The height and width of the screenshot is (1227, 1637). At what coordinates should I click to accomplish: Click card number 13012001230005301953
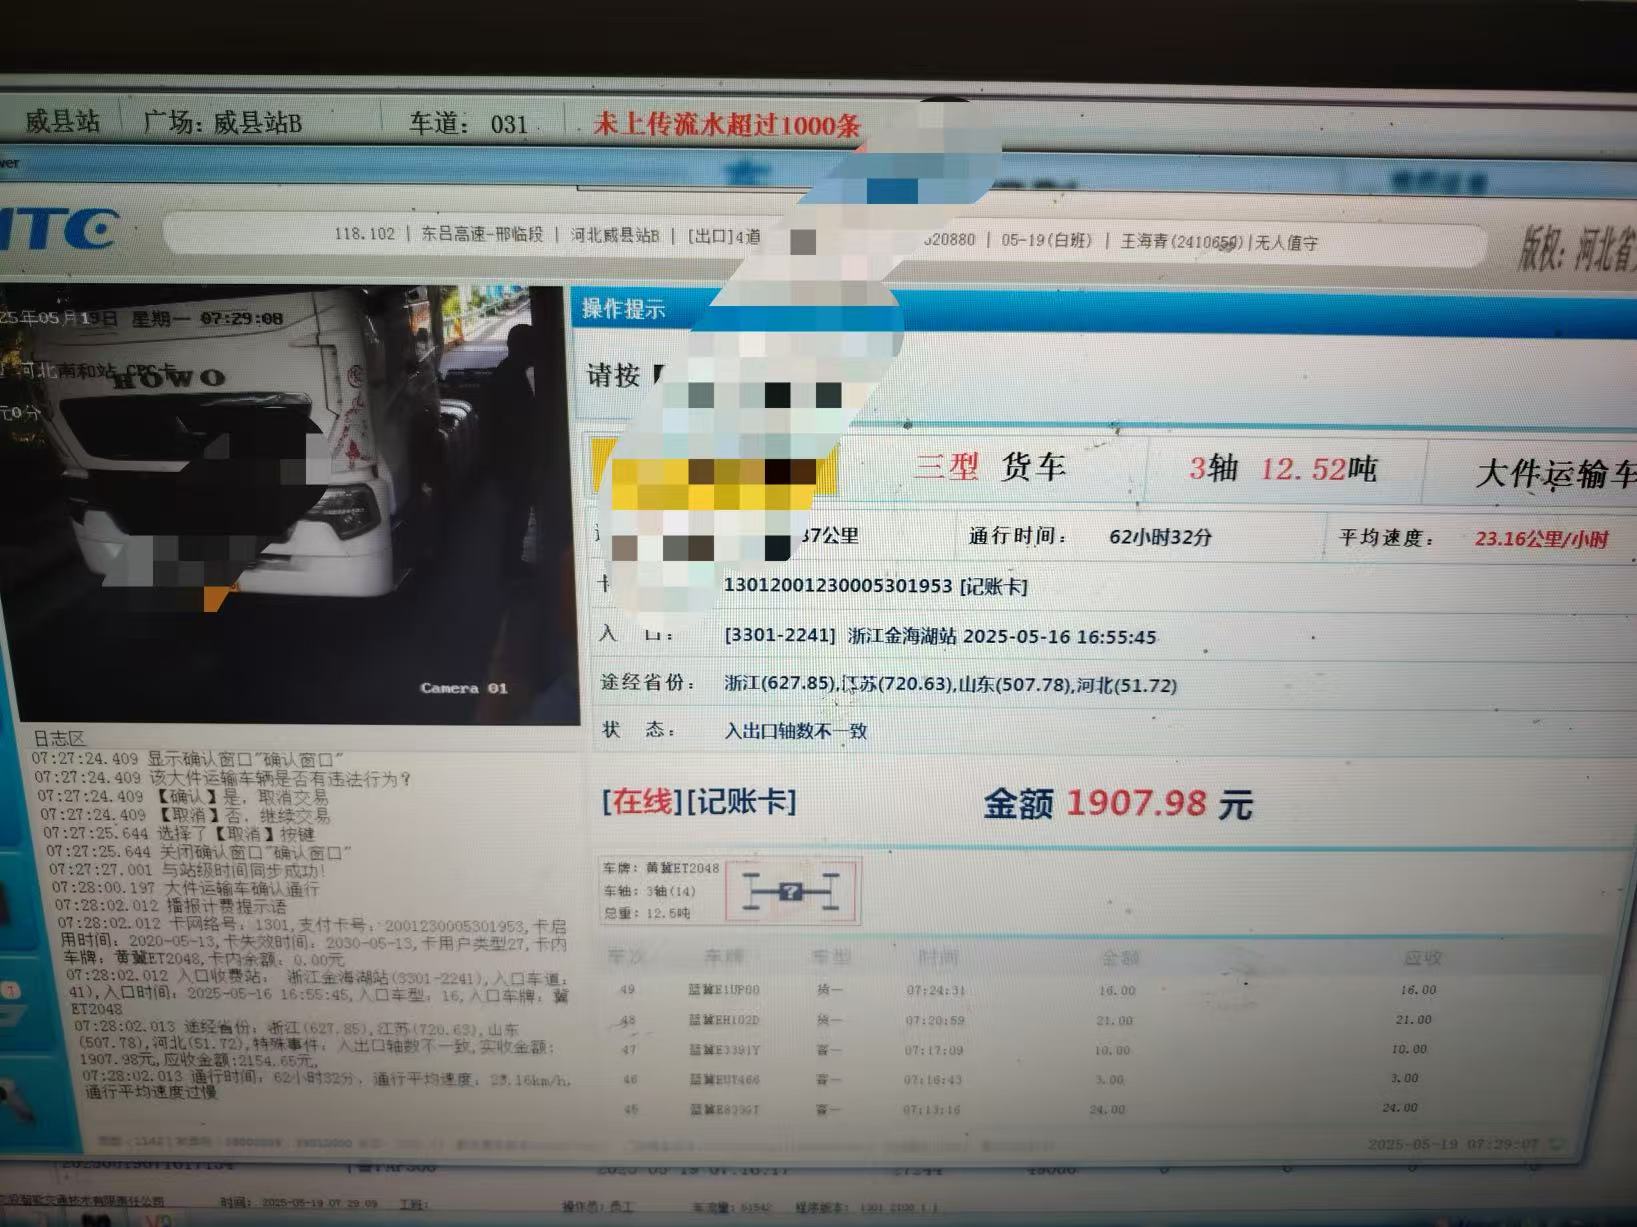(x=838, y=586)
